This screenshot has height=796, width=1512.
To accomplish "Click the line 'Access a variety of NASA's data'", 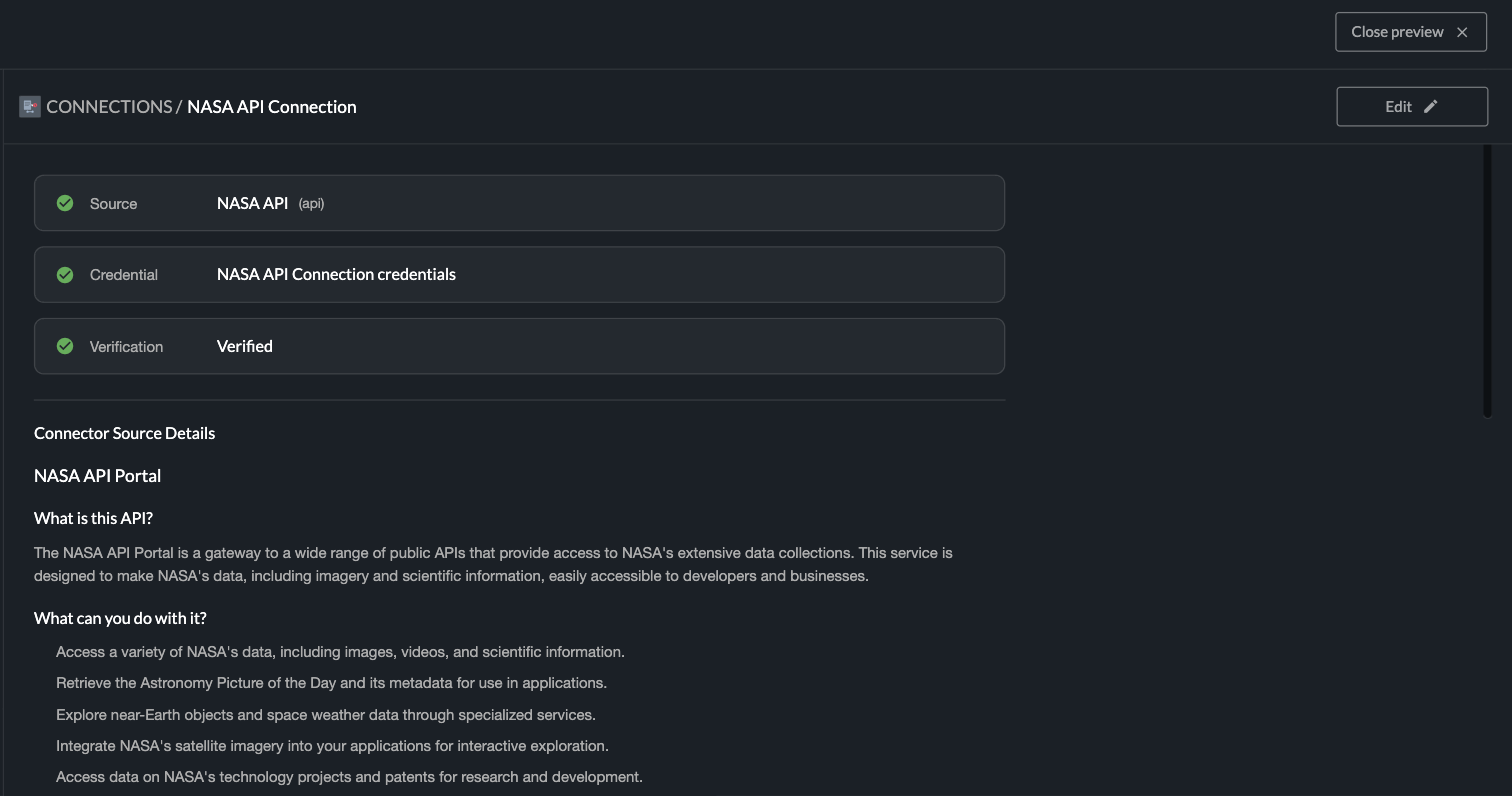I will tap(340, 652).
